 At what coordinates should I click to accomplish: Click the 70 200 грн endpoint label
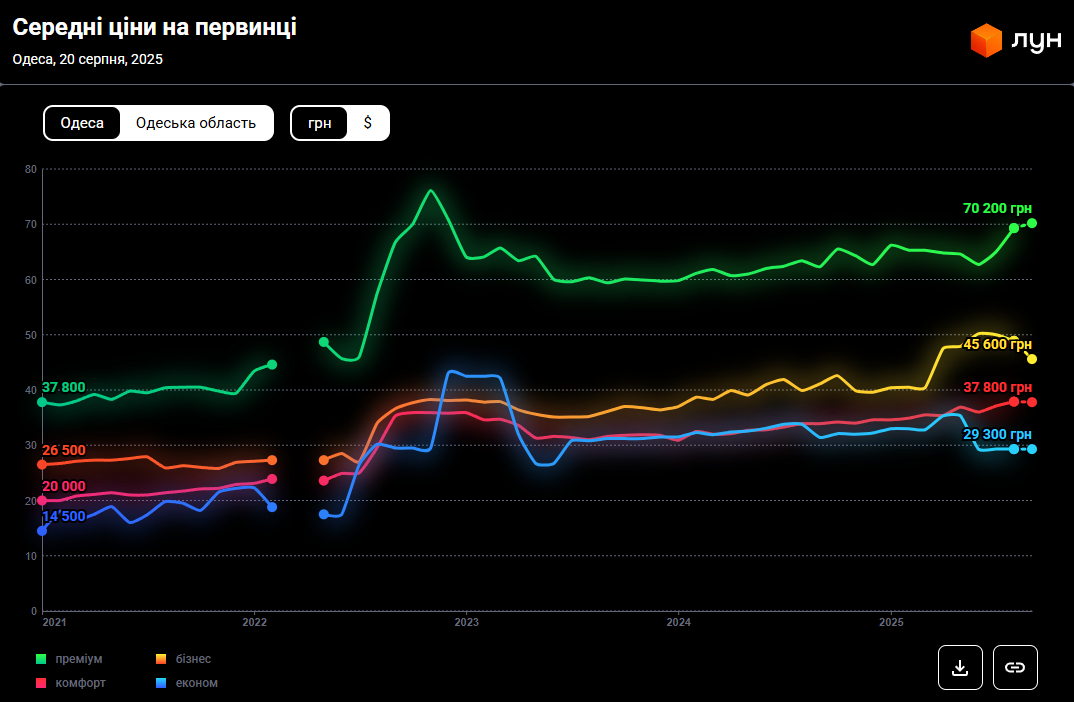pos(996,208)
